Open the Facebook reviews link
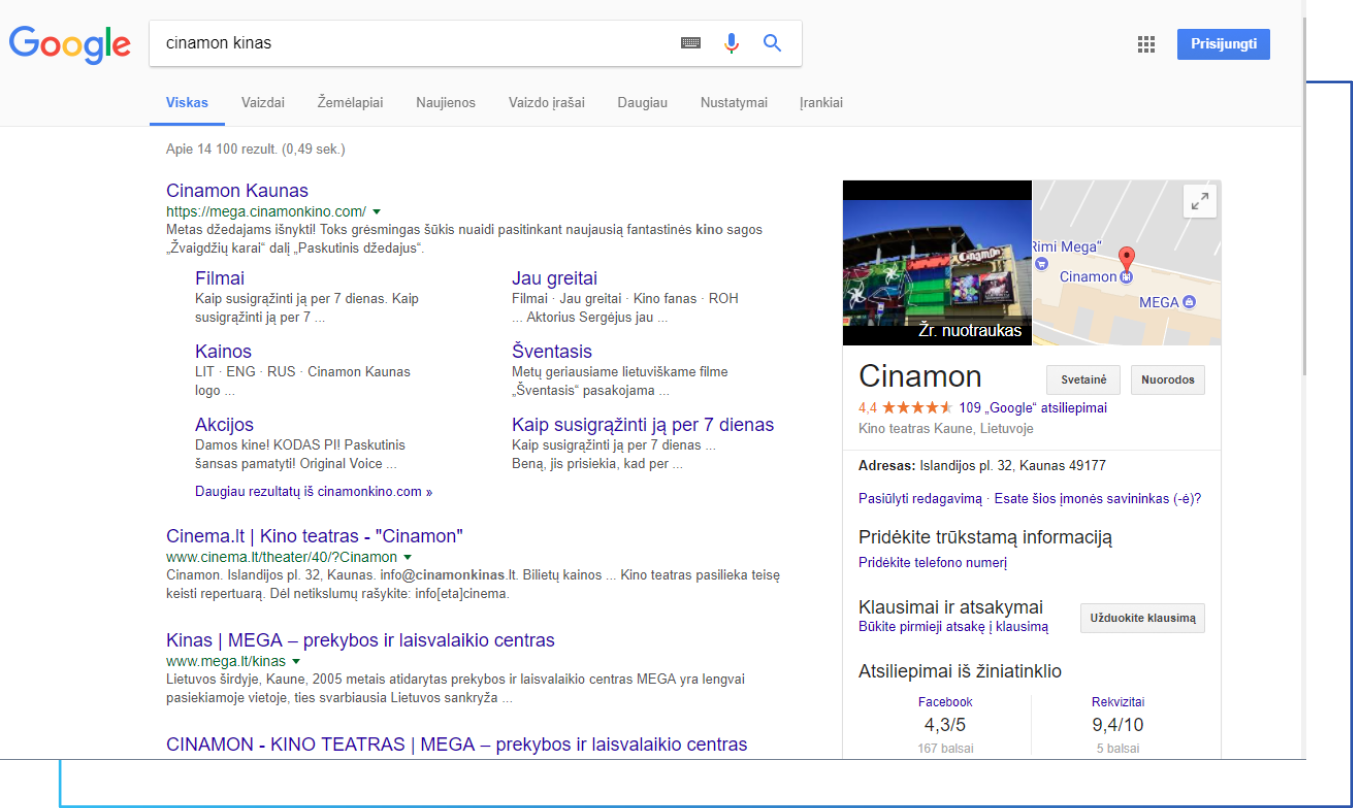Image resolution: width=1353 pixels, height=808 pixels. (945, 702)
